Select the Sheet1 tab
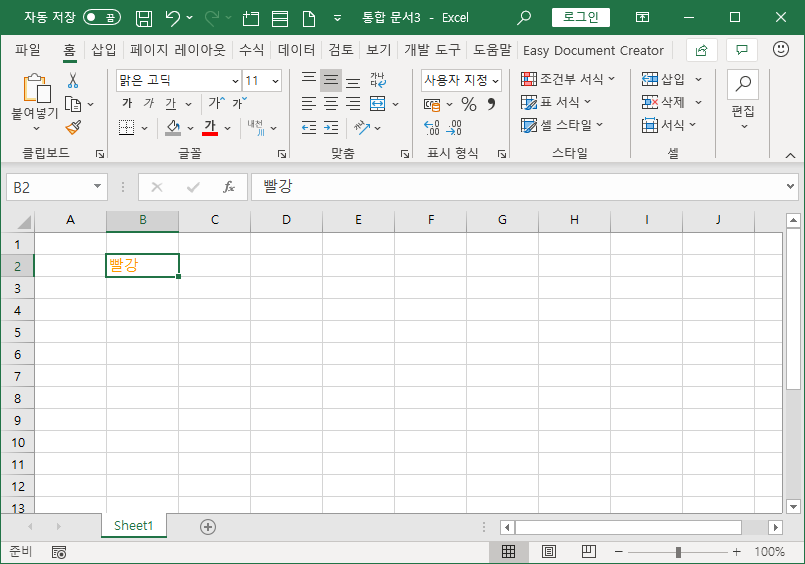This screenshot has height=564, width=805. 133,526
